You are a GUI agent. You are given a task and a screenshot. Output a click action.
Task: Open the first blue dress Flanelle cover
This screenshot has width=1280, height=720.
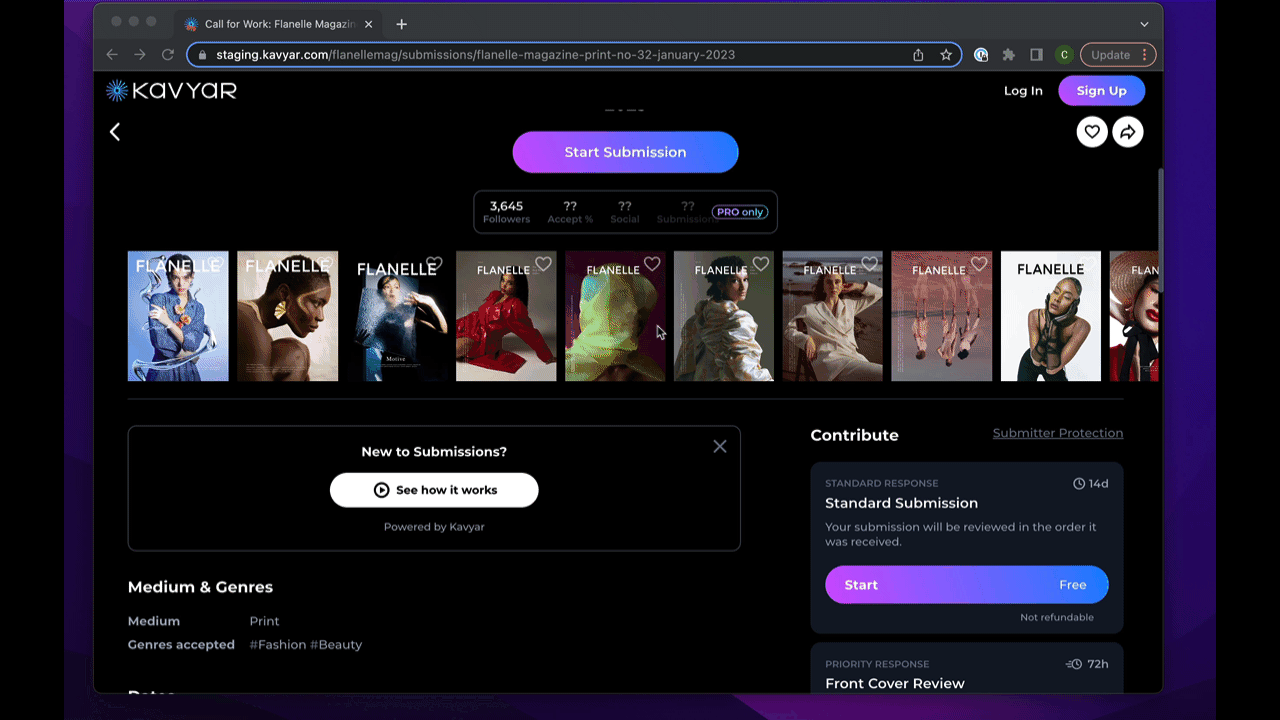(178, 316)
